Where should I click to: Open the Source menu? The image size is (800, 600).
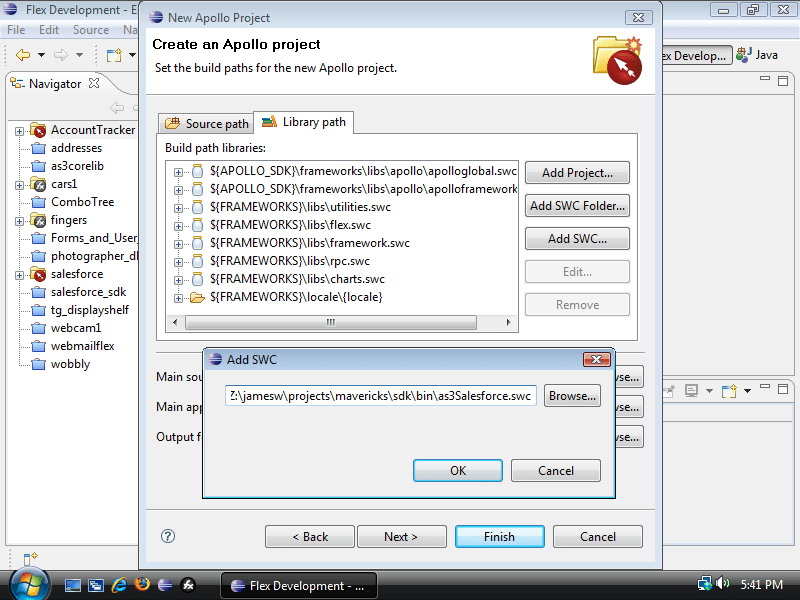pyautogui.click(x=90, y=30)
